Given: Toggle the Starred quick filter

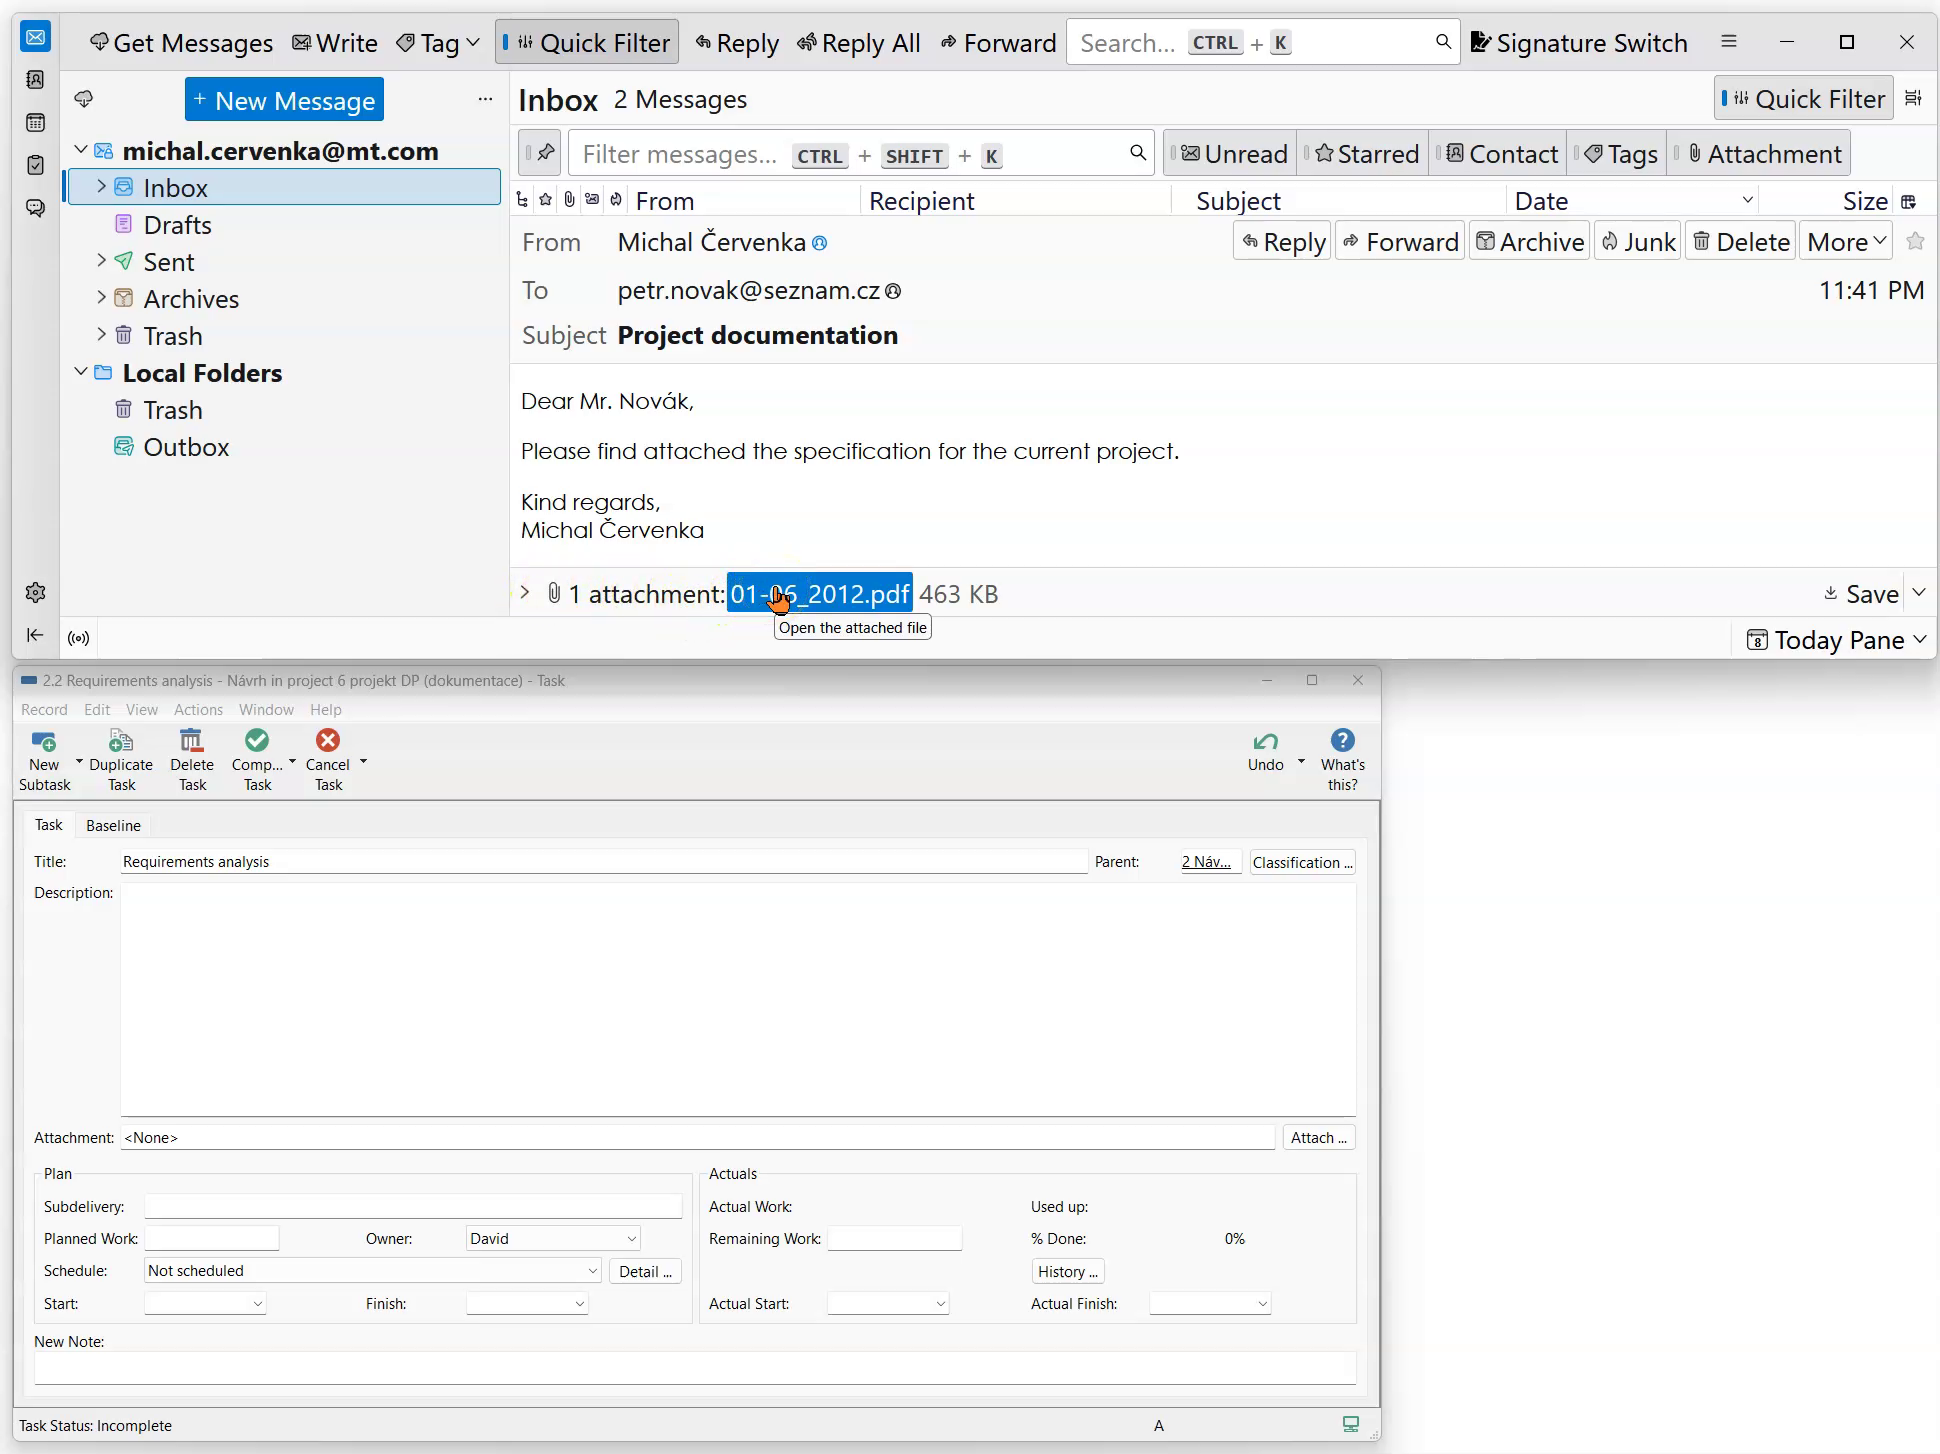Looking at the screenshot, I should tap(1367, 154).
